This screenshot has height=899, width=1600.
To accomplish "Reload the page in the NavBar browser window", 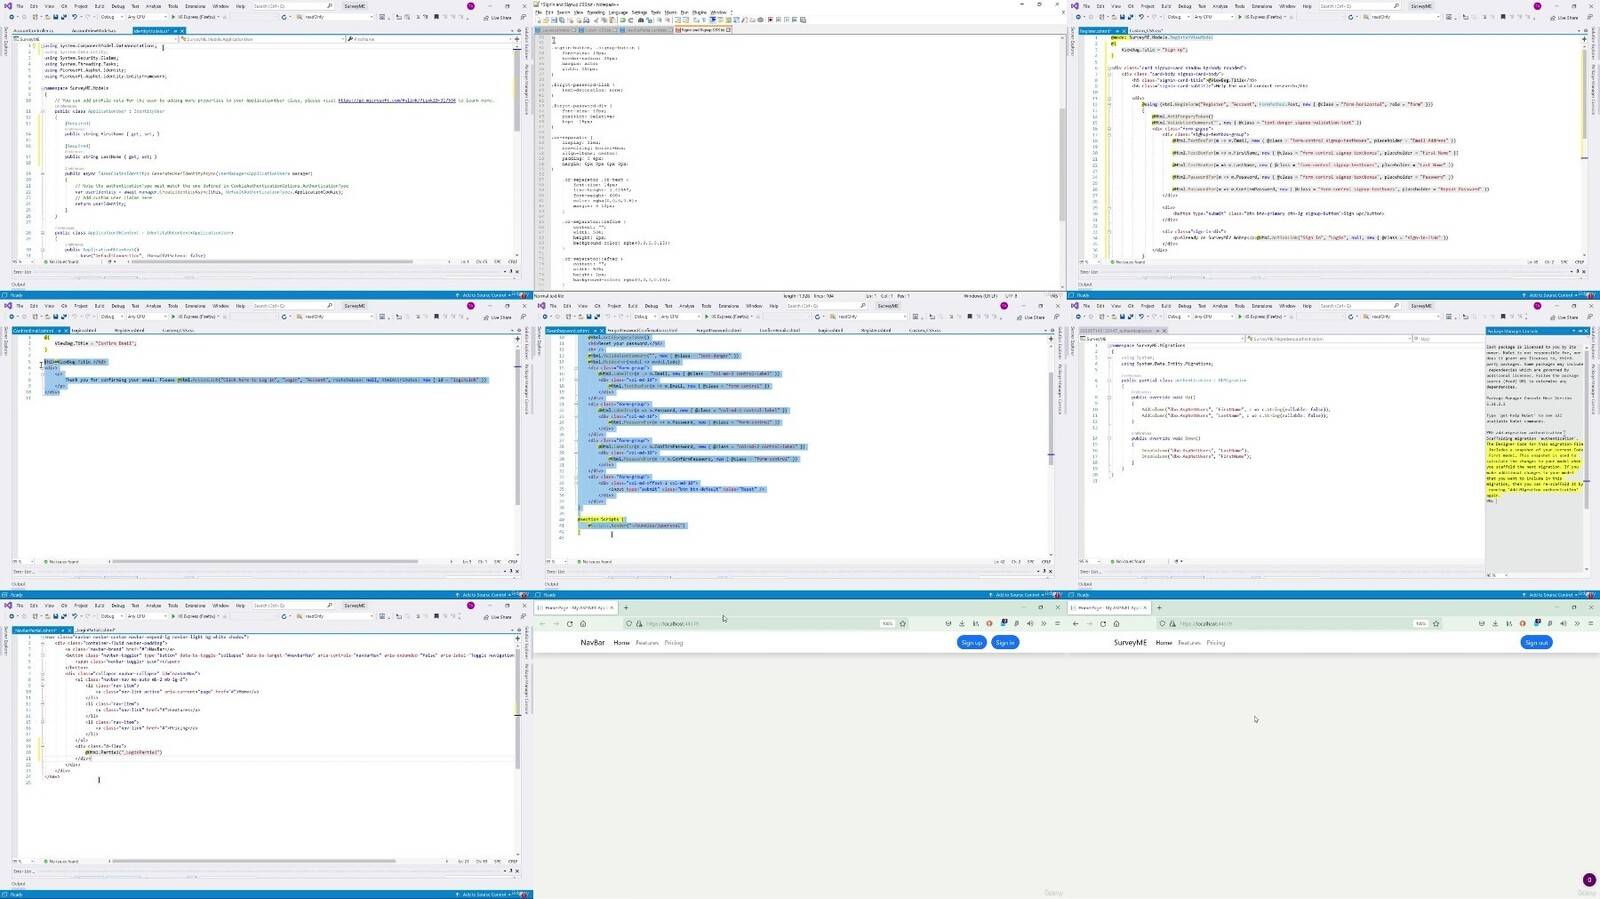I will 570,623.
